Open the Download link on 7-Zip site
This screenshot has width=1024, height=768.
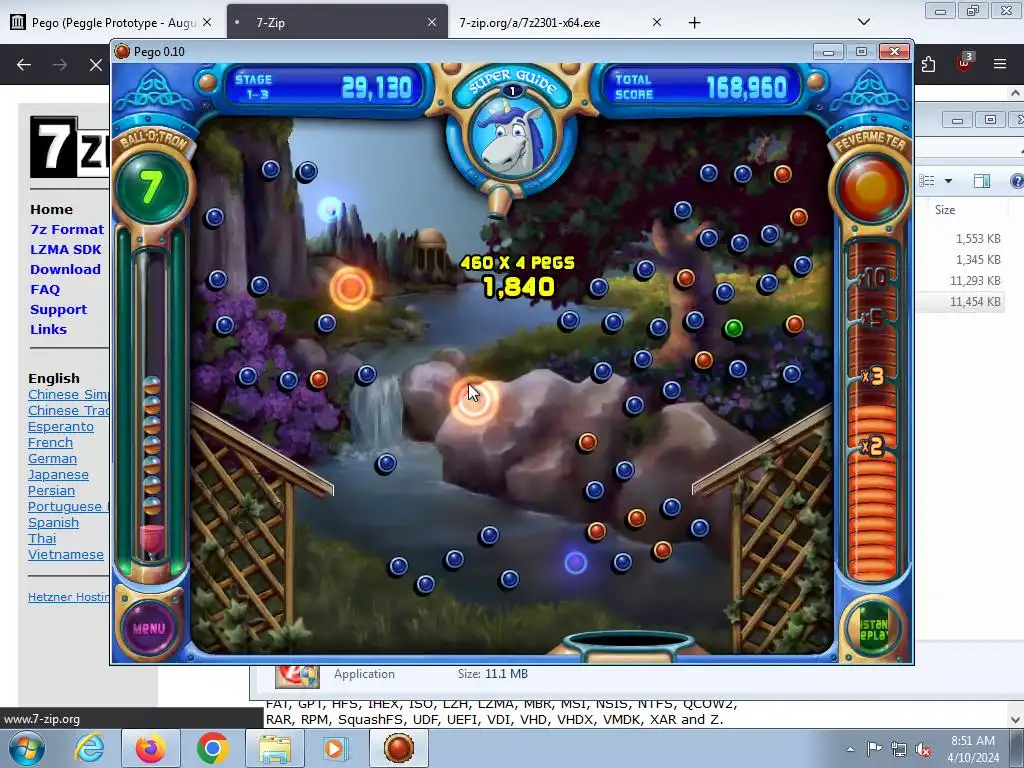pos(65,270)
